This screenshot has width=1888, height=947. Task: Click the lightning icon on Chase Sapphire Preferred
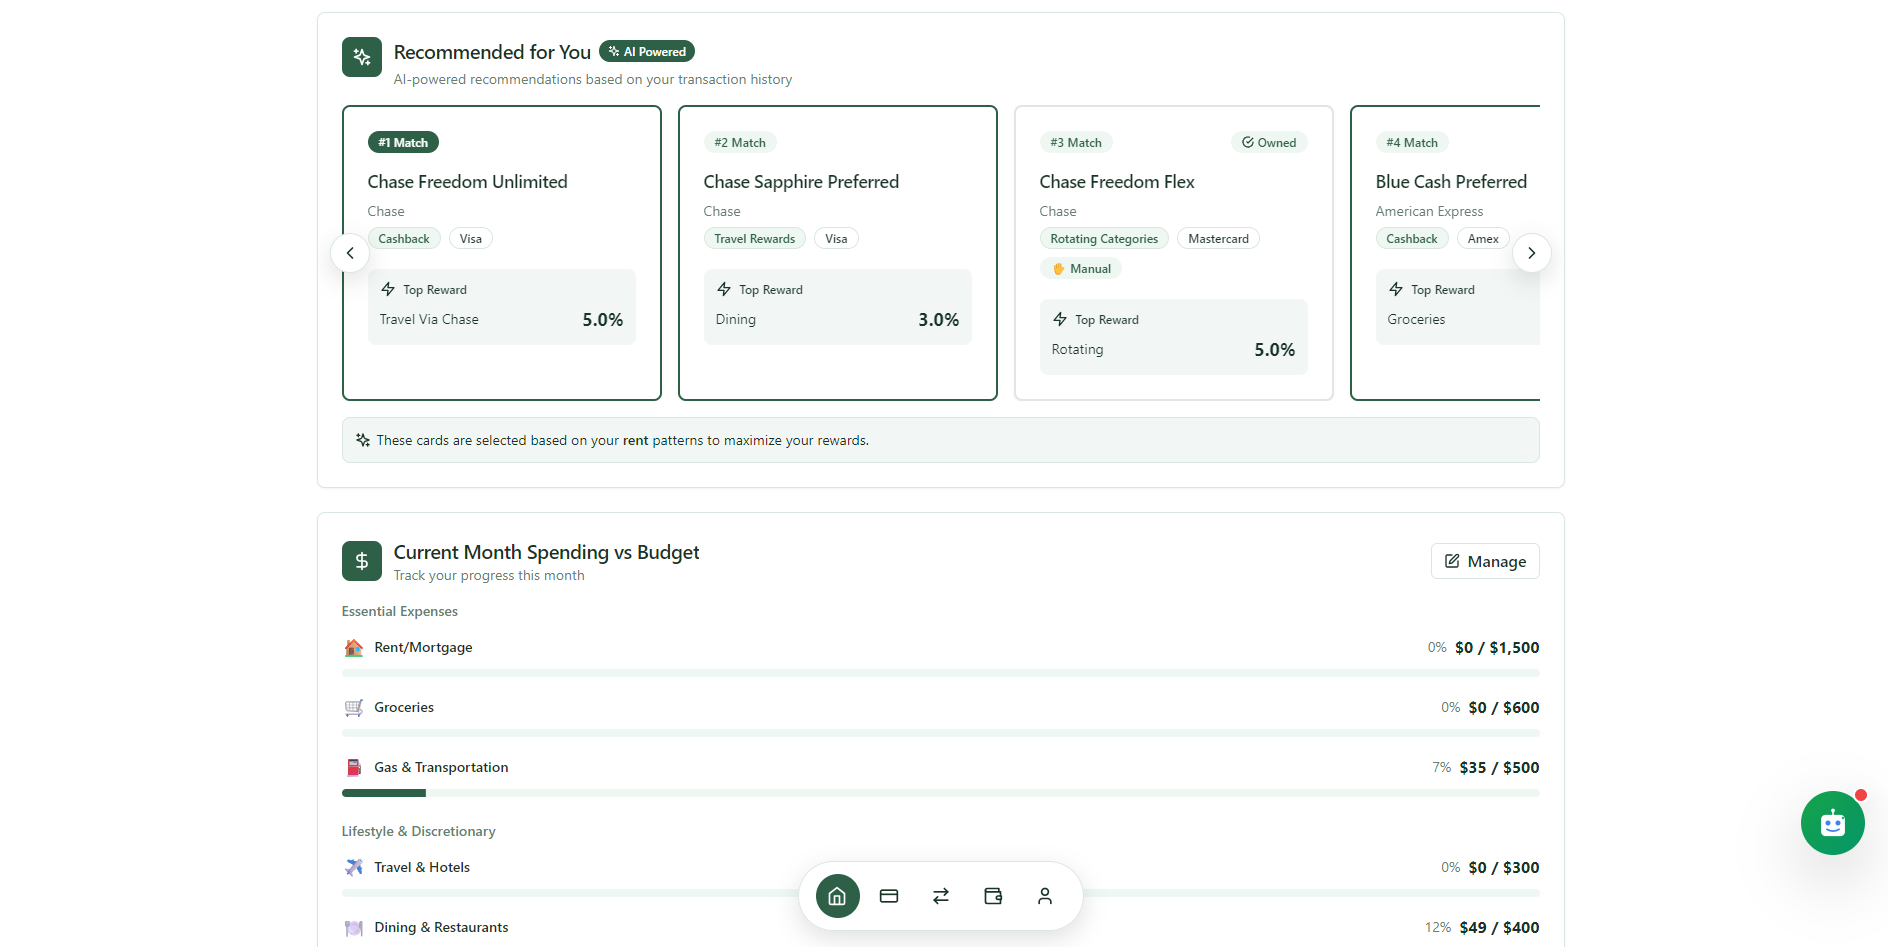click(724, 289)
